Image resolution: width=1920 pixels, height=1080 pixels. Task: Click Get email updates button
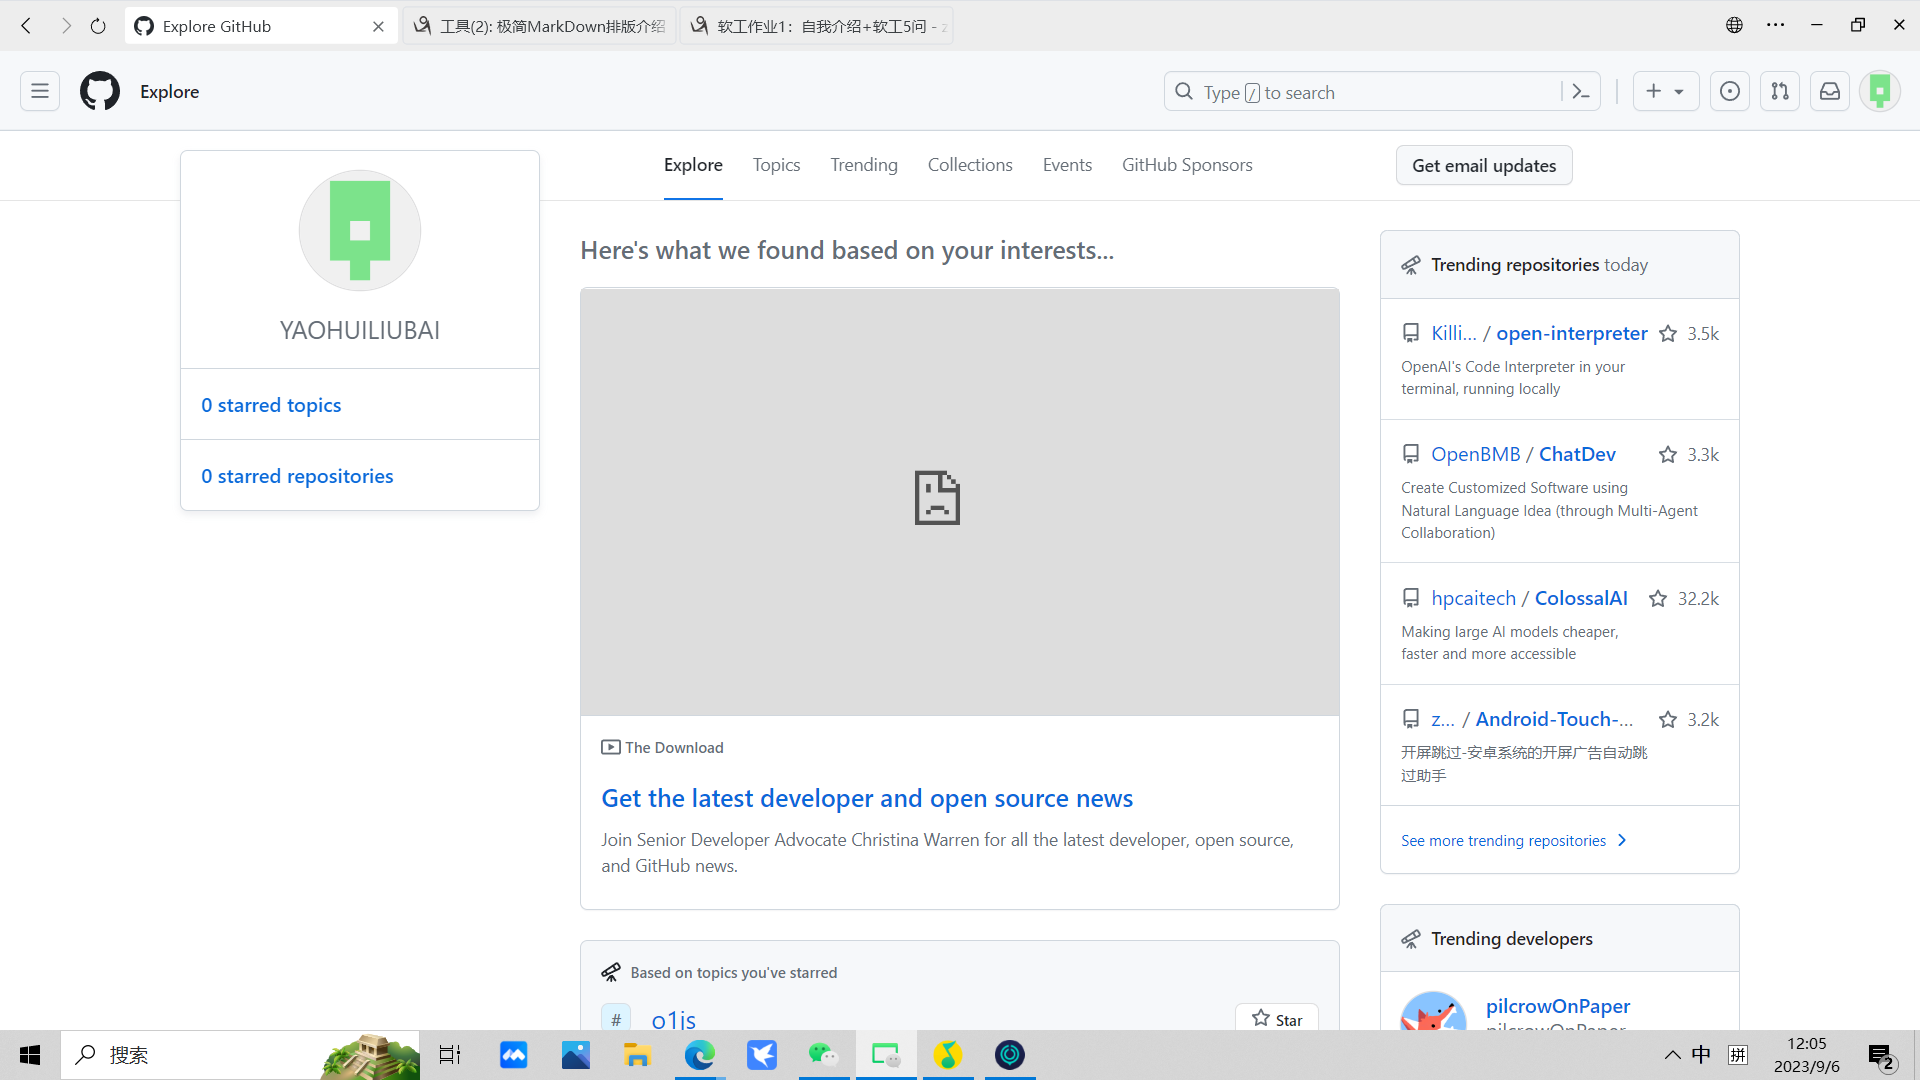(1483, 166)
